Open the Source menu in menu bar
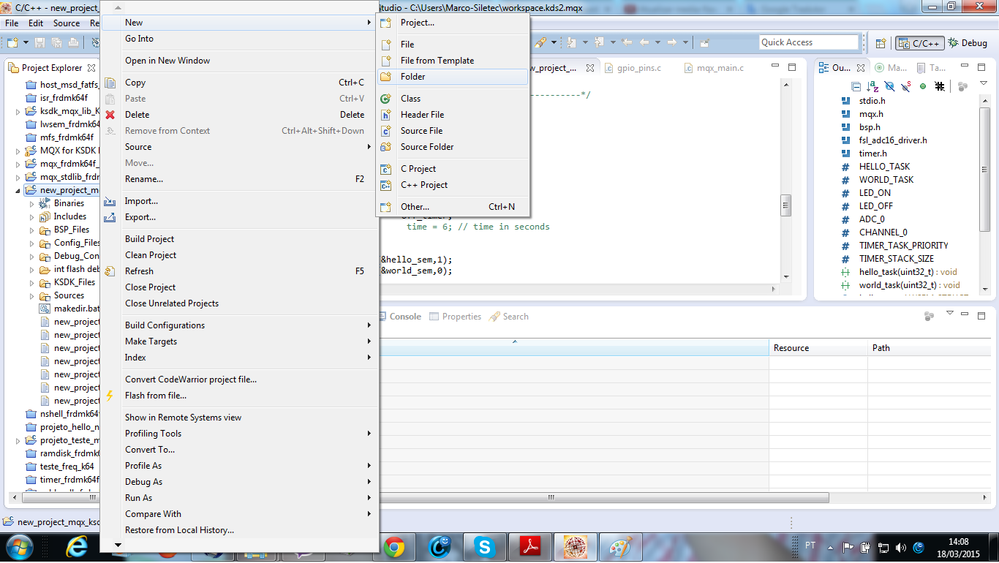The width and height of the screenshot is (999, 563). (x=66, y=23)
